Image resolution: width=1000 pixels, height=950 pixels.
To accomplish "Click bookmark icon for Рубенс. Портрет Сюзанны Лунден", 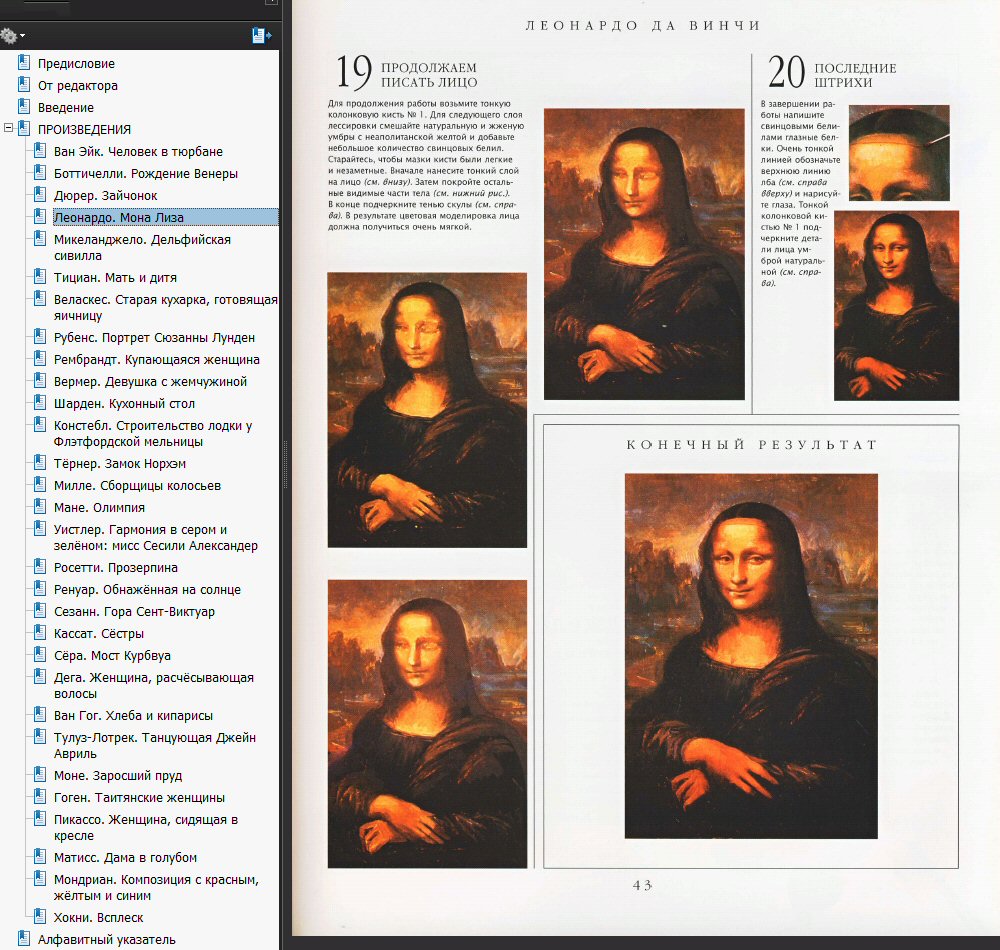I will click(40, 337).
